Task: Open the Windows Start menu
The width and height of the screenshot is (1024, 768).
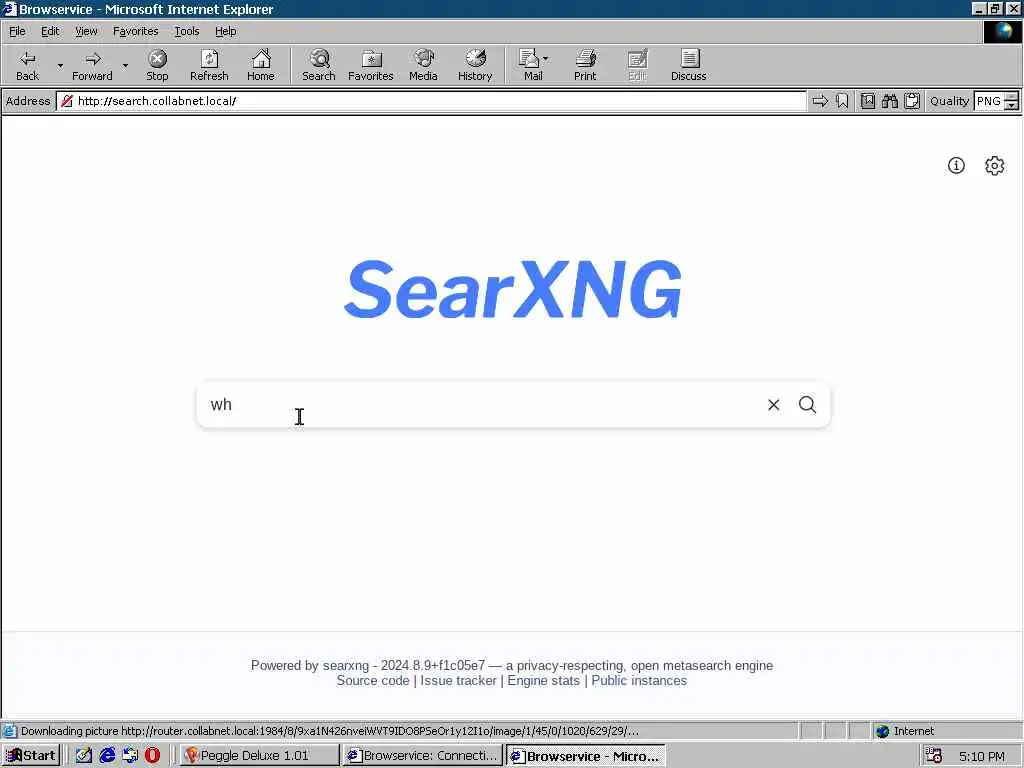Action: (31, 756)
